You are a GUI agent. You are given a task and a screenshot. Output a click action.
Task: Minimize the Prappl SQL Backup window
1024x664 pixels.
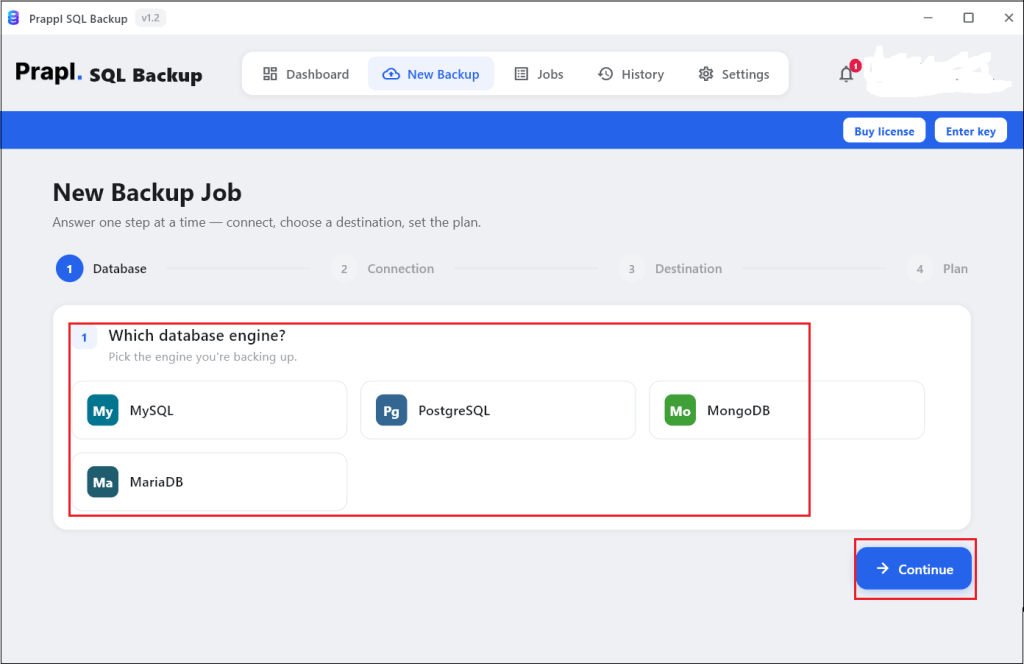pyautogui.click(x=928, y=18)
